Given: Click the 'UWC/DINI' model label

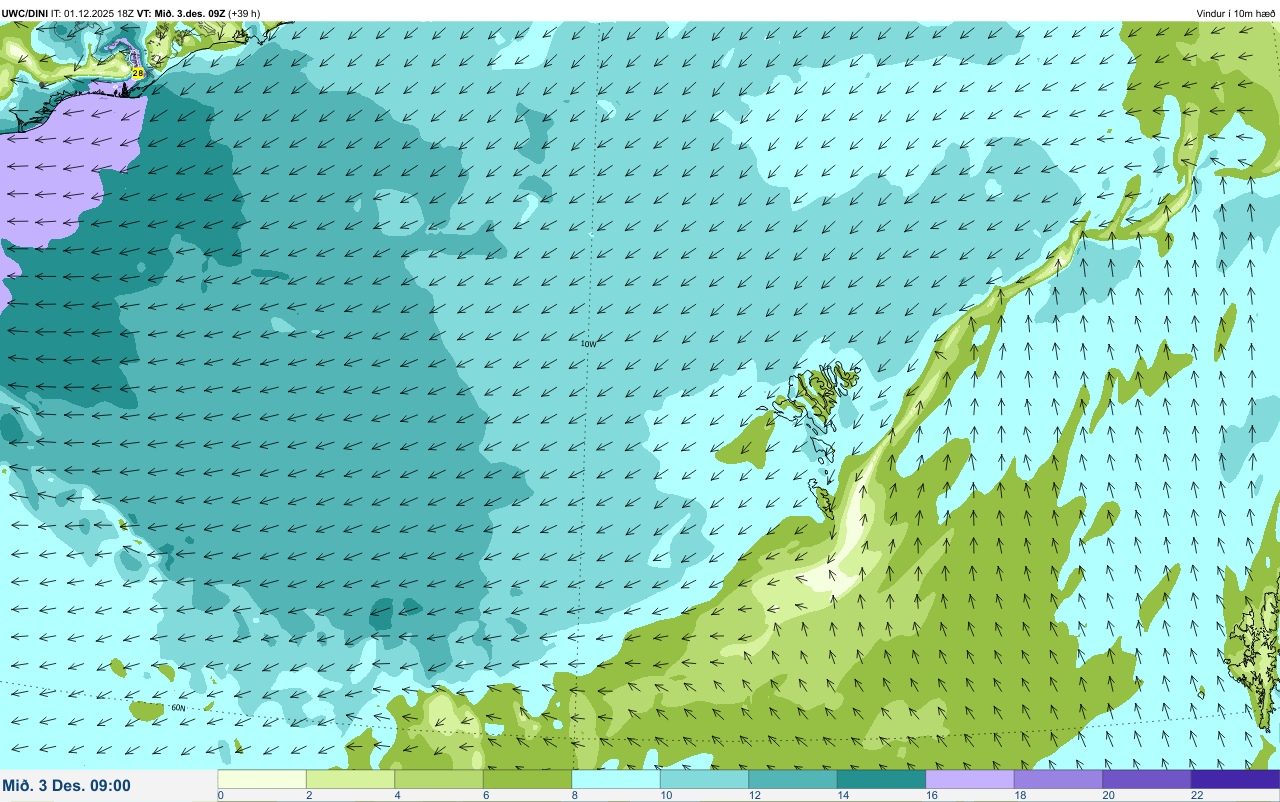Looking at the screenshot, I should 25,13.
